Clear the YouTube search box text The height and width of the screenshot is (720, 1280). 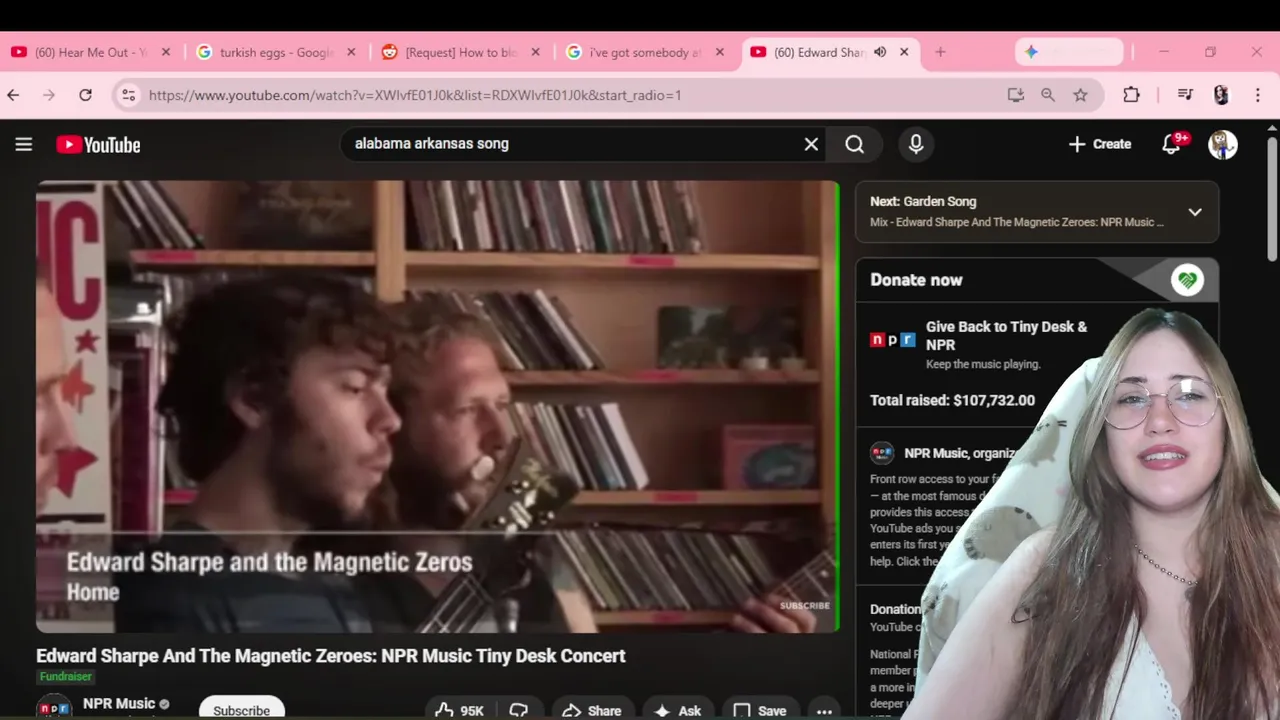[x=811, y=144]
